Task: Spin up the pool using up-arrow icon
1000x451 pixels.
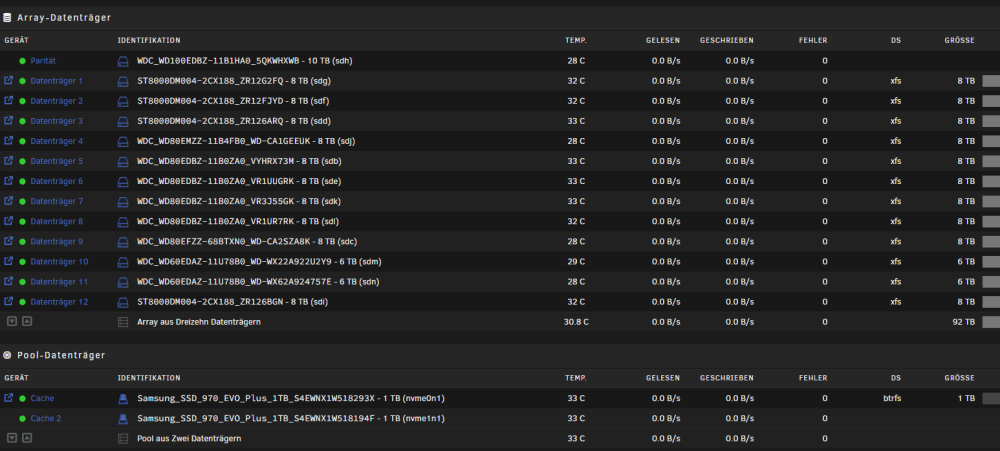Action: click(x=27, y=438)
